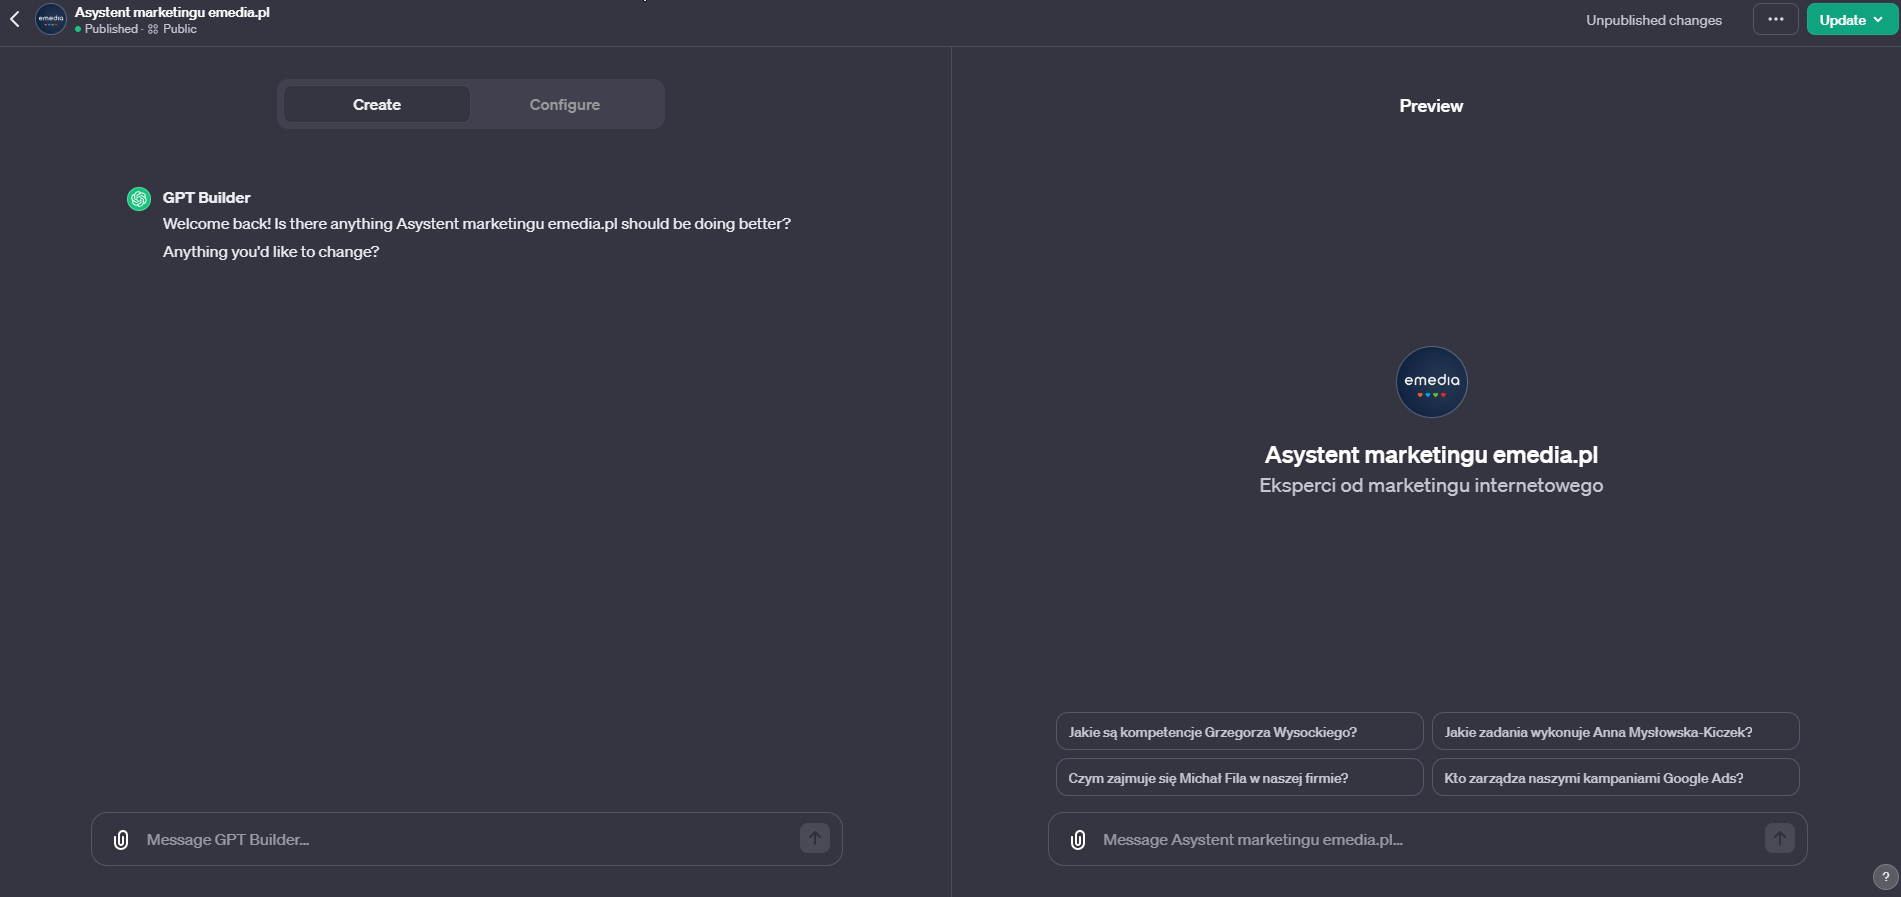Open the question mark help icon
The width and height of the screenshot is (1901, 897).
[x=1885, y=877]
